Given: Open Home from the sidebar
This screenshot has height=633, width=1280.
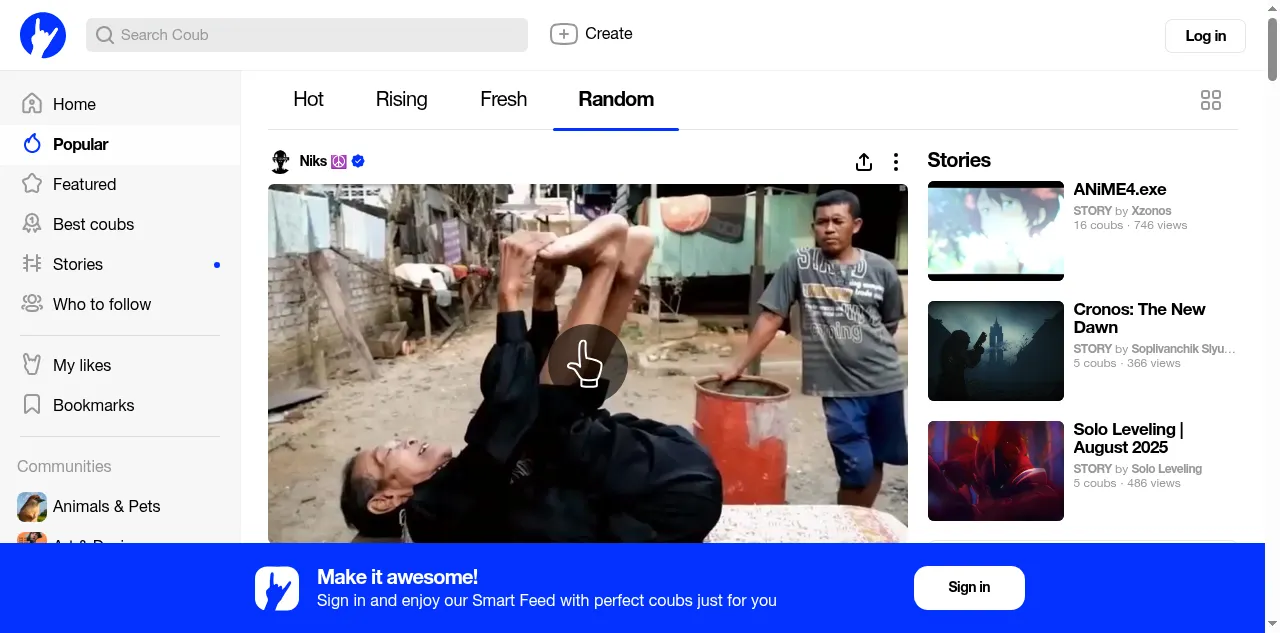Looking at the screenshot, I should pyautogui.click(x=74, y=104).
